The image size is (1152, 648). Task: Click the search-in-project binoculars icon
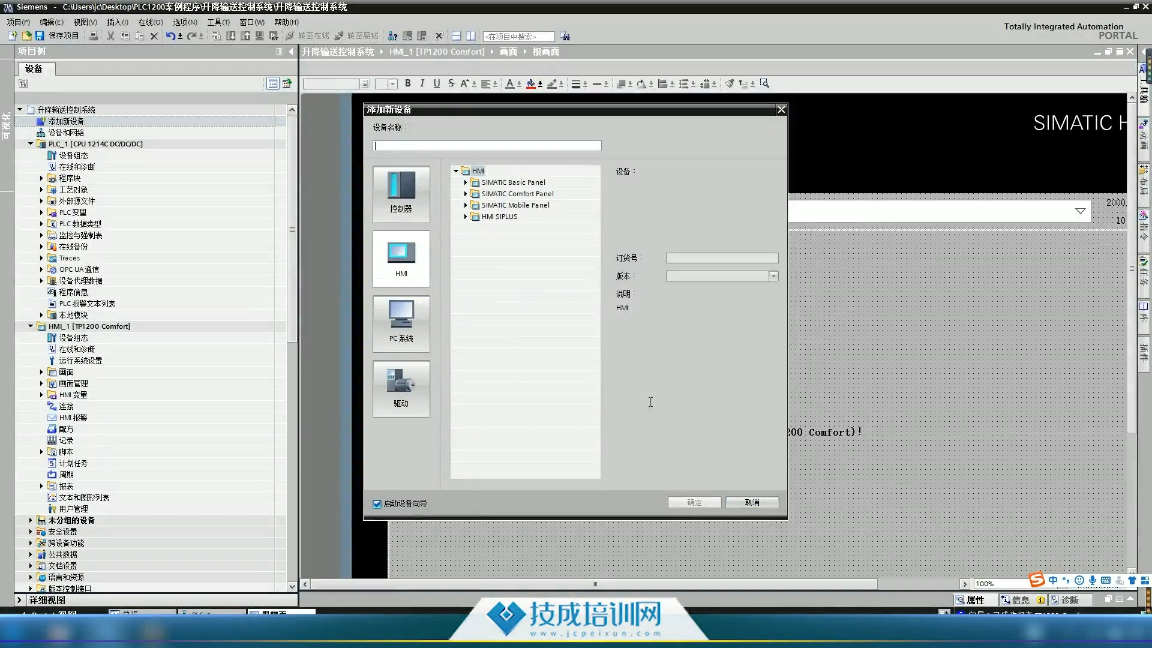tap(565, 36)
